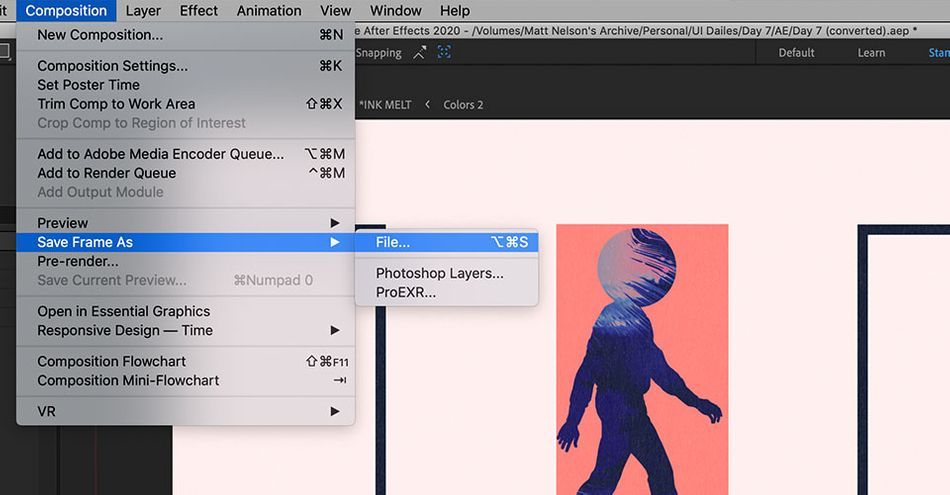Switch to the Learn workspace
950x495 pixels.
[x=871, y=53]
